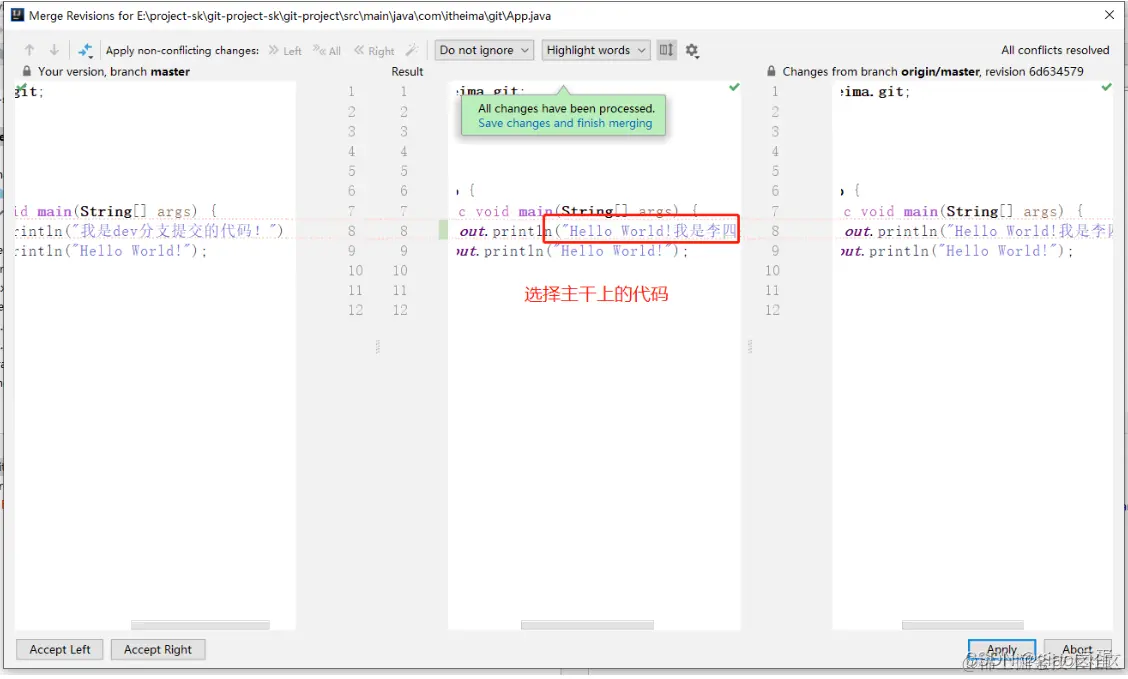
Task: Click the Abort button
Action: click(x=1077, y=650)
